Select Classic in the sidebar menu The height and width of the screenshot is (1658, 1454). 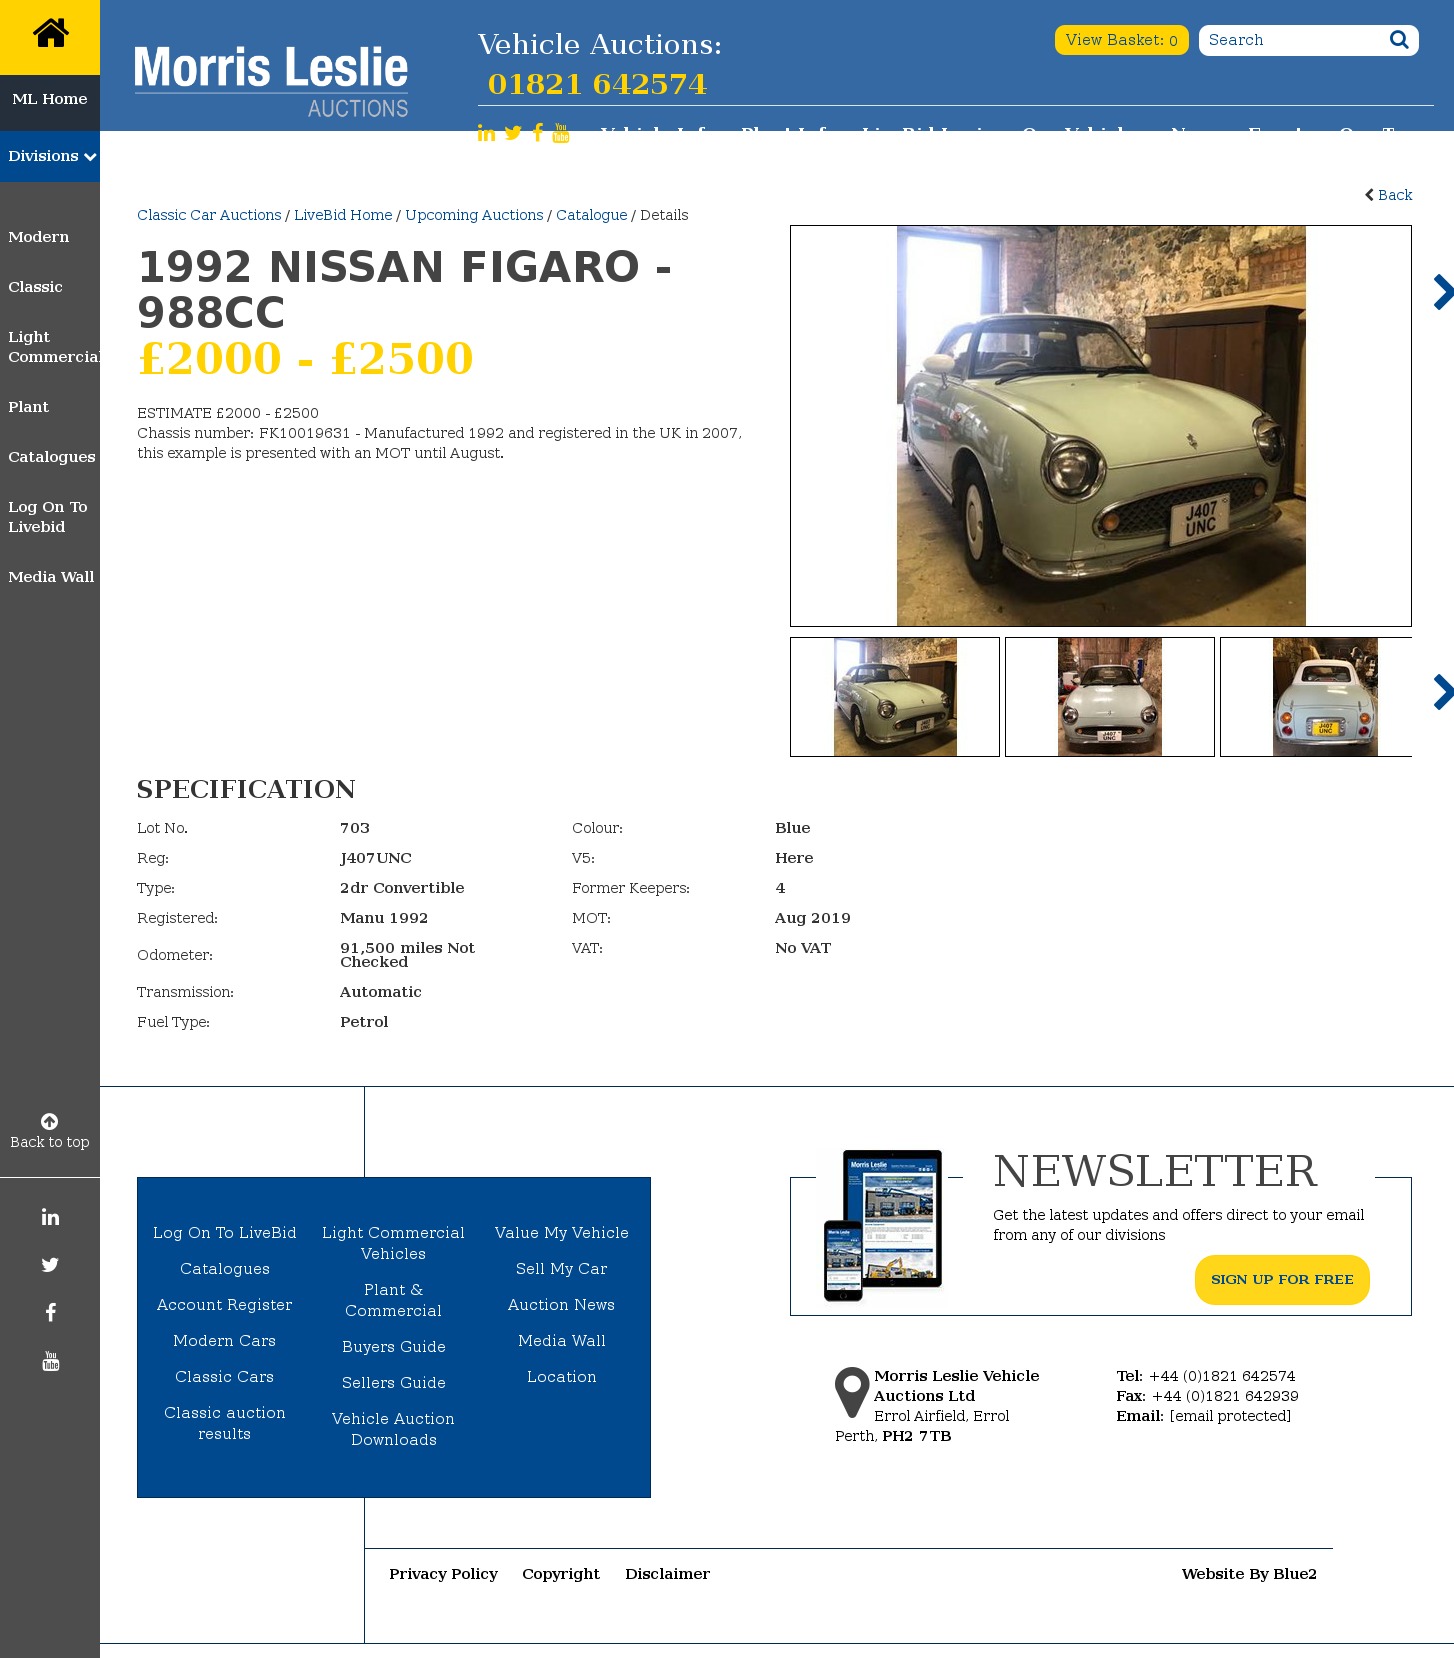(35, 287)
